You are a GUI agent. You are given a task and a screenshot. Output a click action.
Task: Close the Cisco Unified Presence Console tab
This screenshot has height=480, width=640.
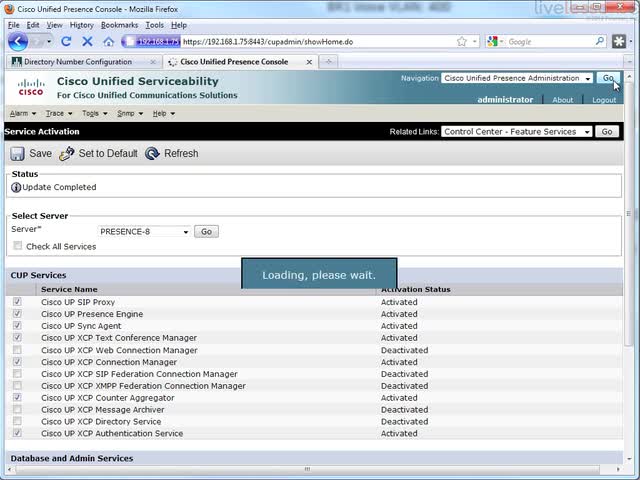pyautogui.click(x=309, y=62)
